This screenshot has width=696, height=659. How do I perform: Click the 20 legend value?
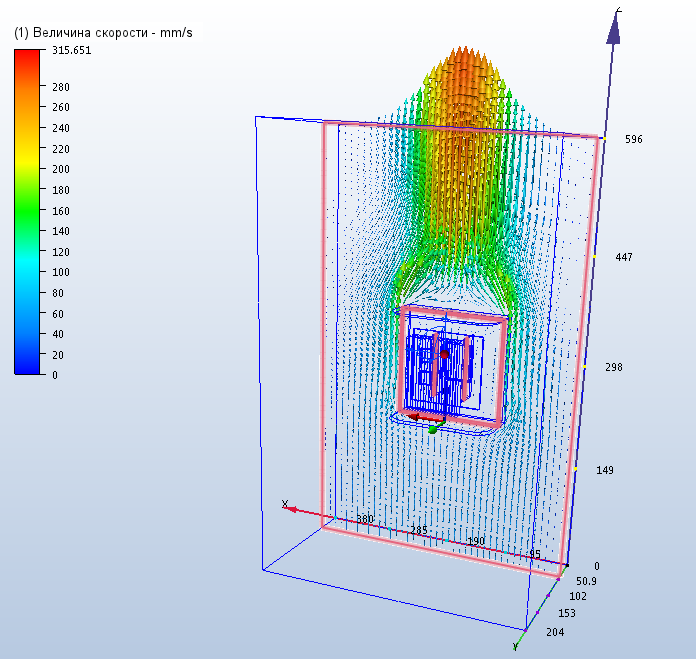pyautogui.click(x=58, y=355)
